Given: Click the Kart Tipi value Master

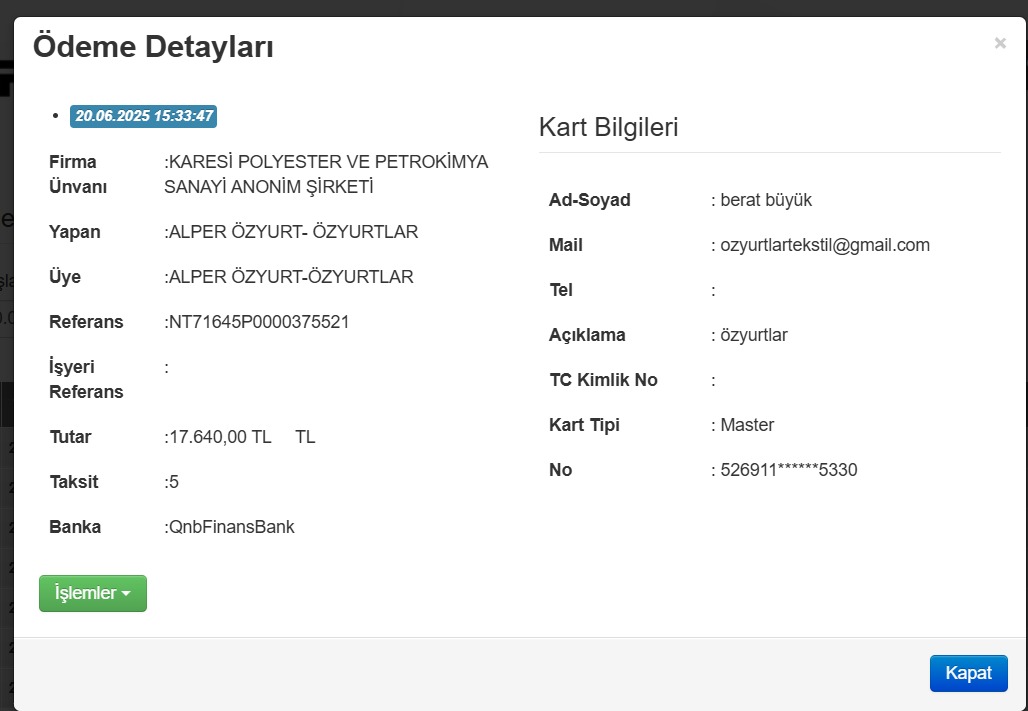Looking at the screenshot, I should click(x=747, y=425).
